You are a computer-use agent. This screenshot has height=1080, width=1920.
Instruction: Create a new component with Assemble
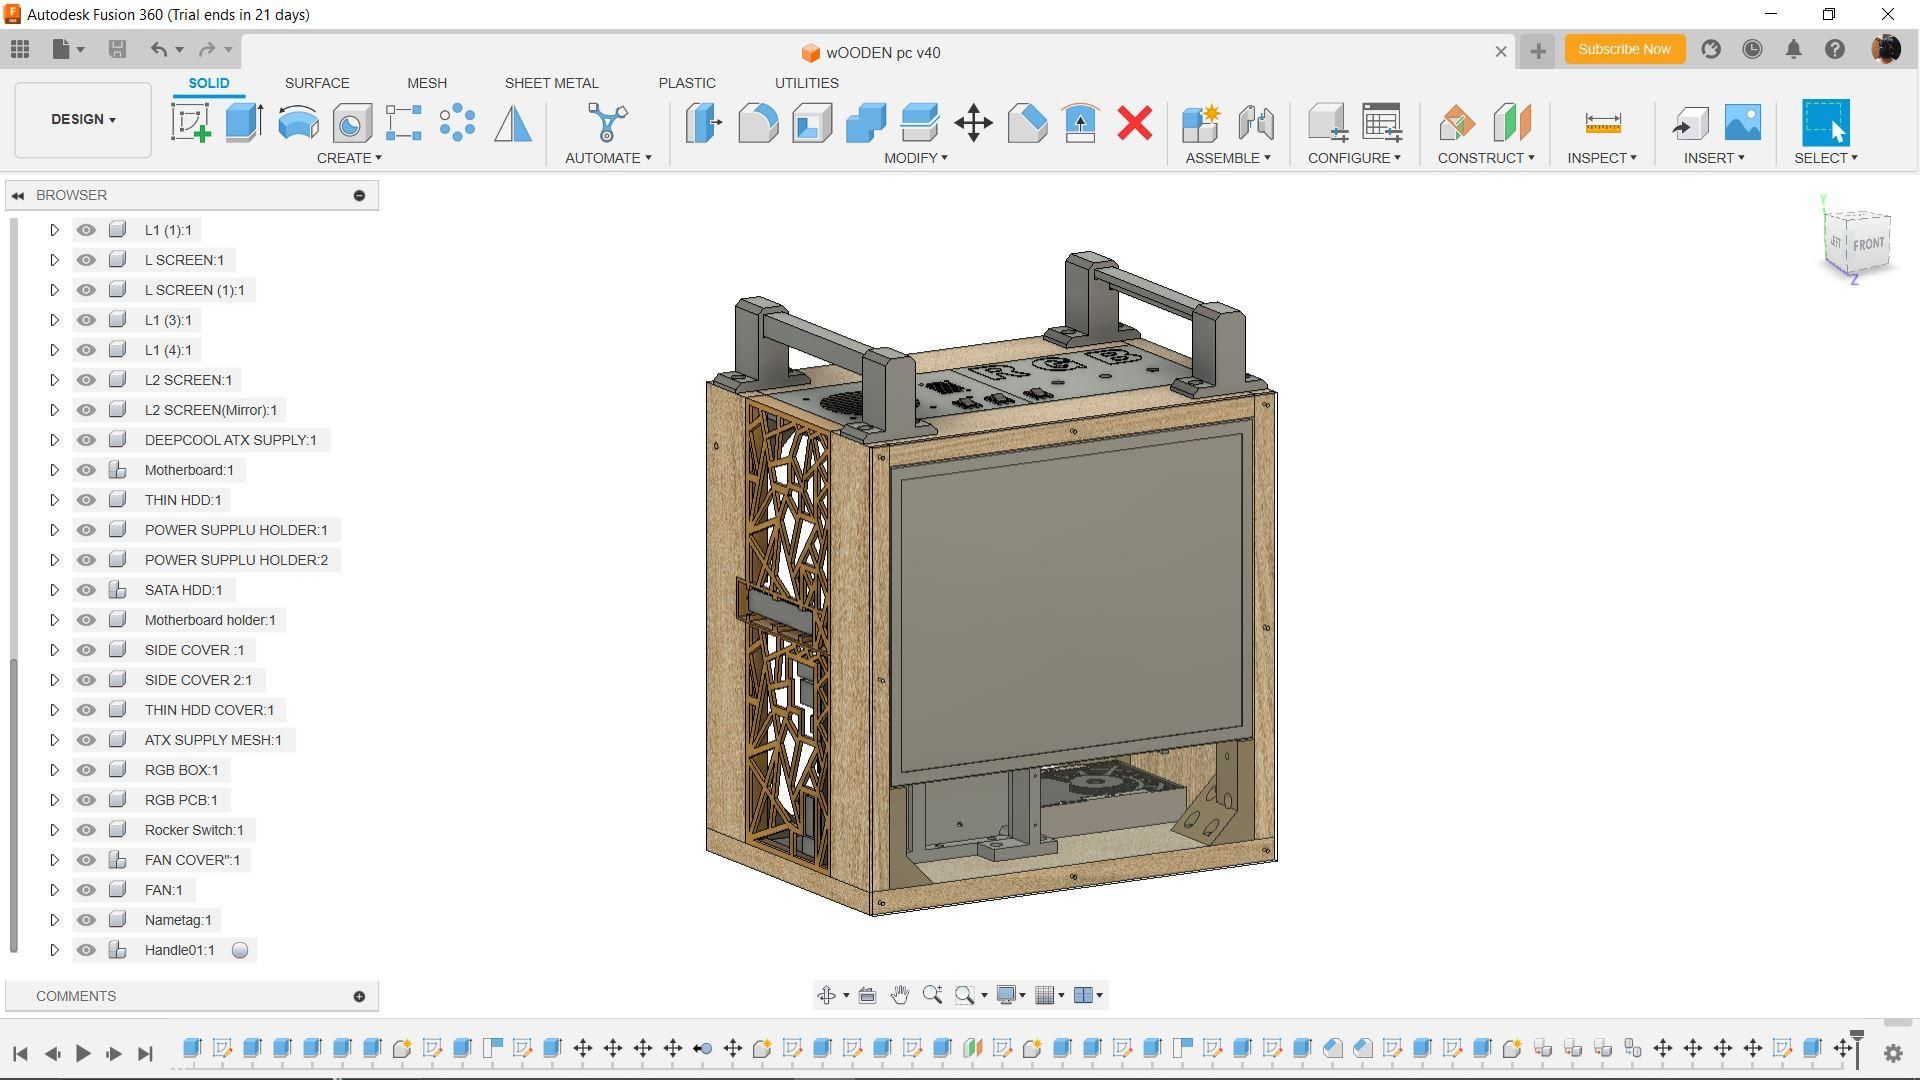[x=1201, y=122]
